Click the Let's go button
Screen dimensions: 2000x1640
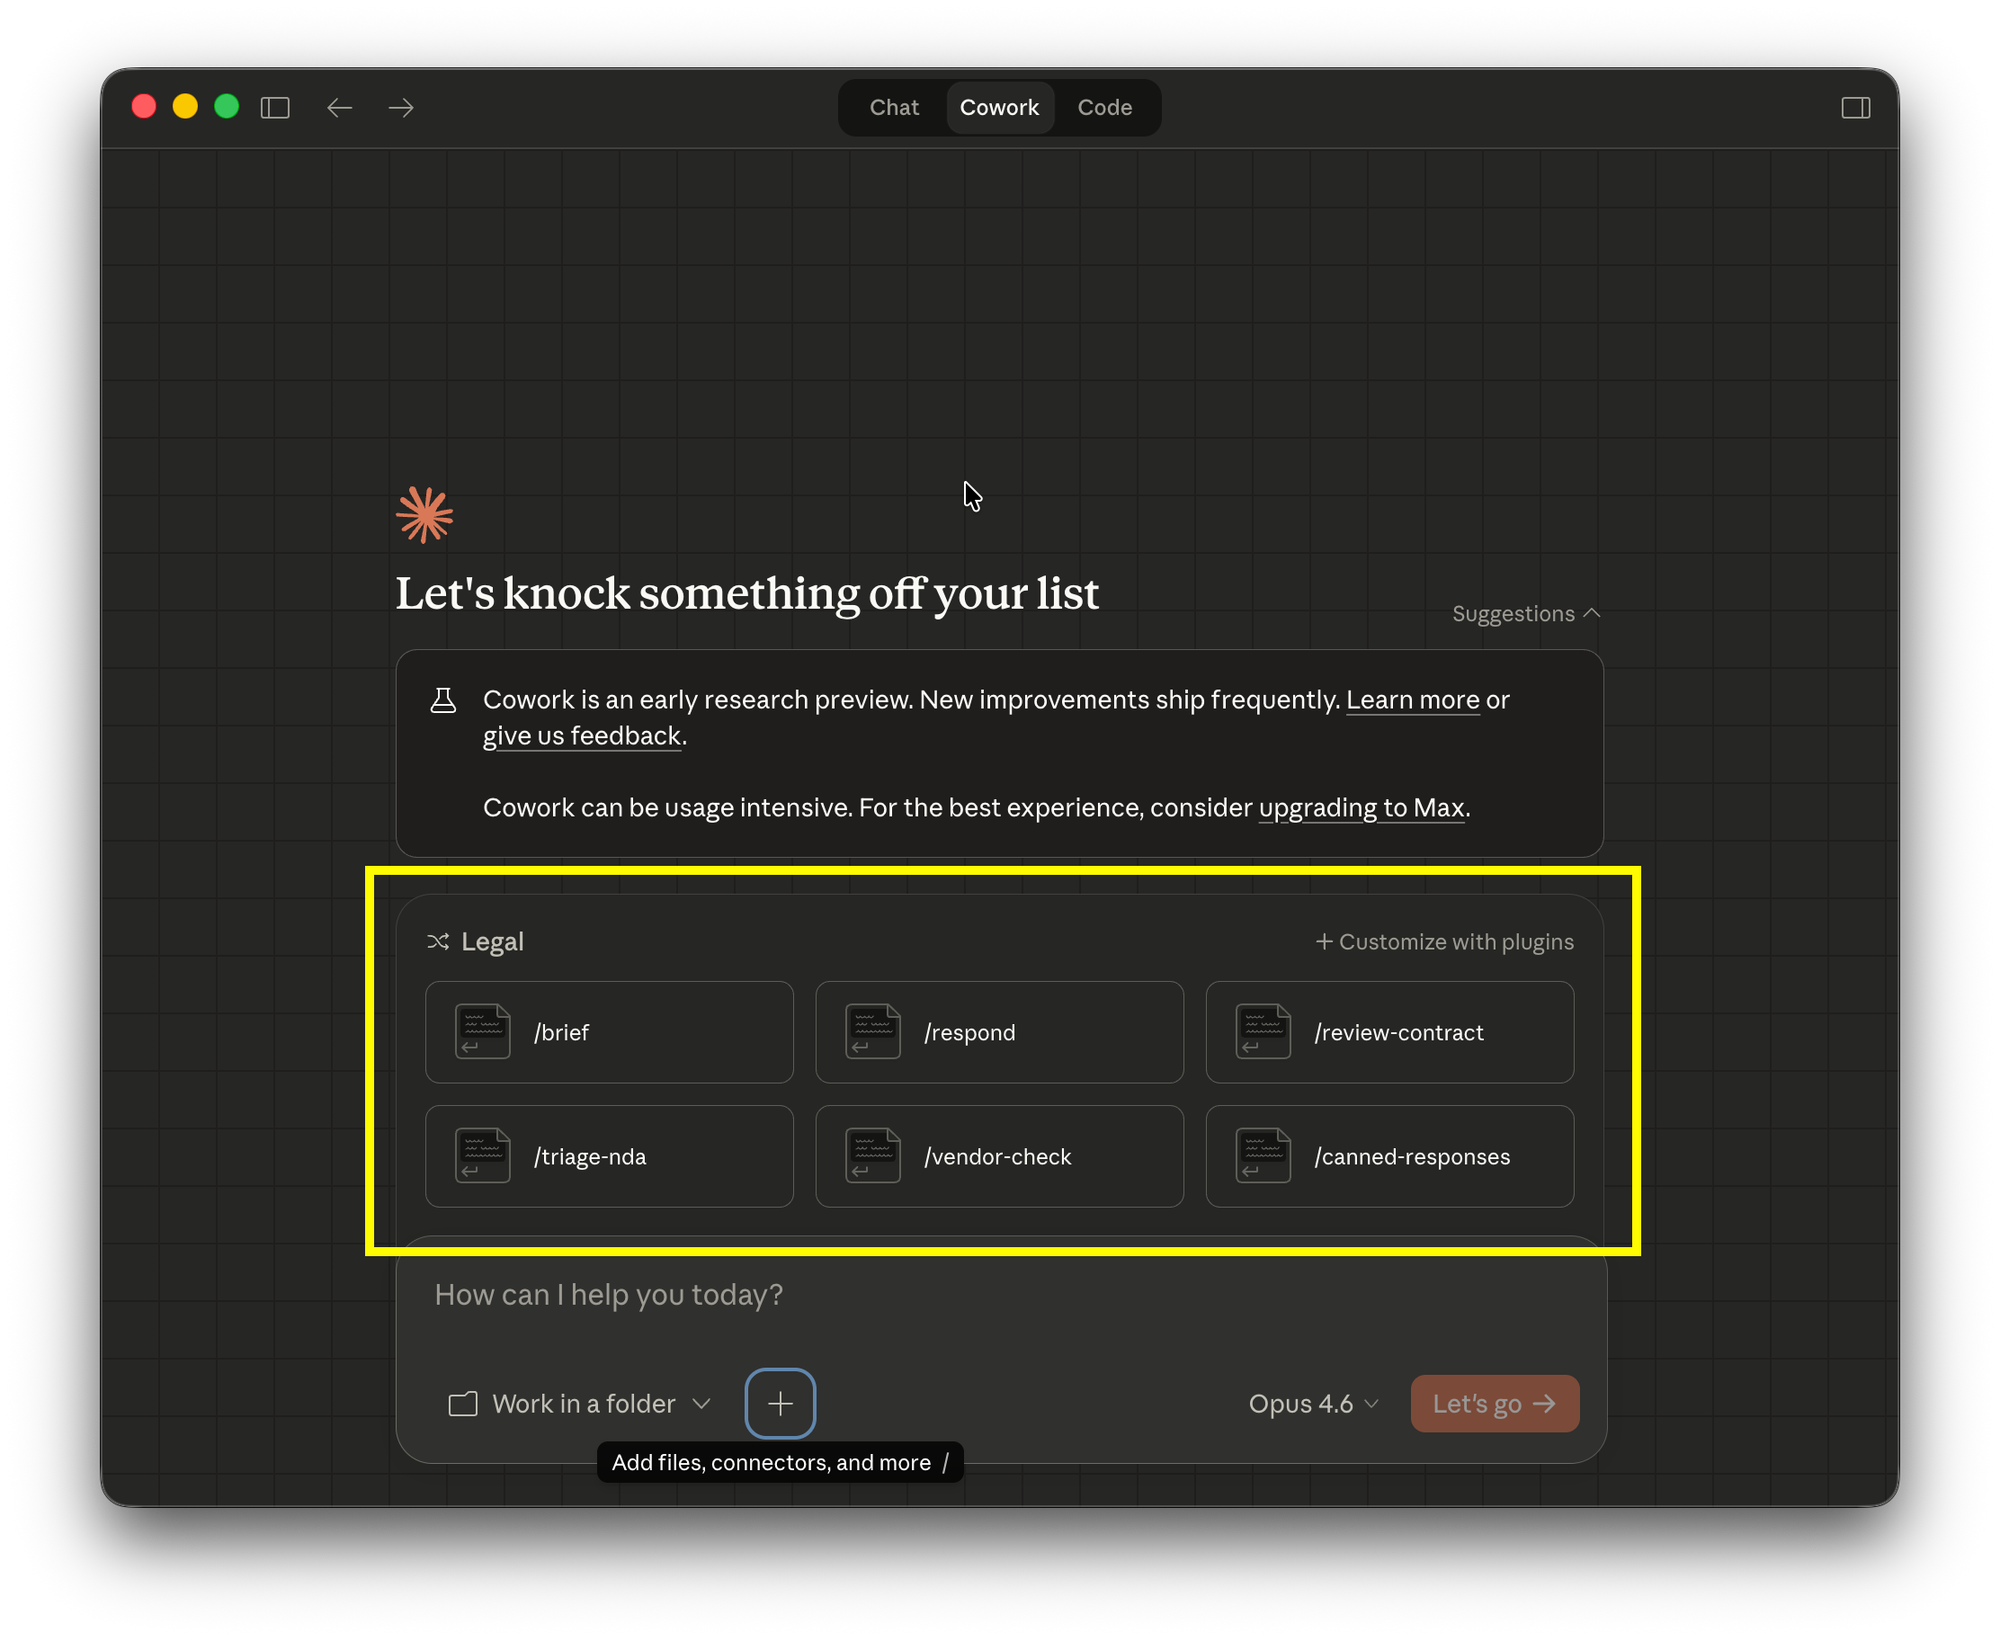tap(1494, 1403)
